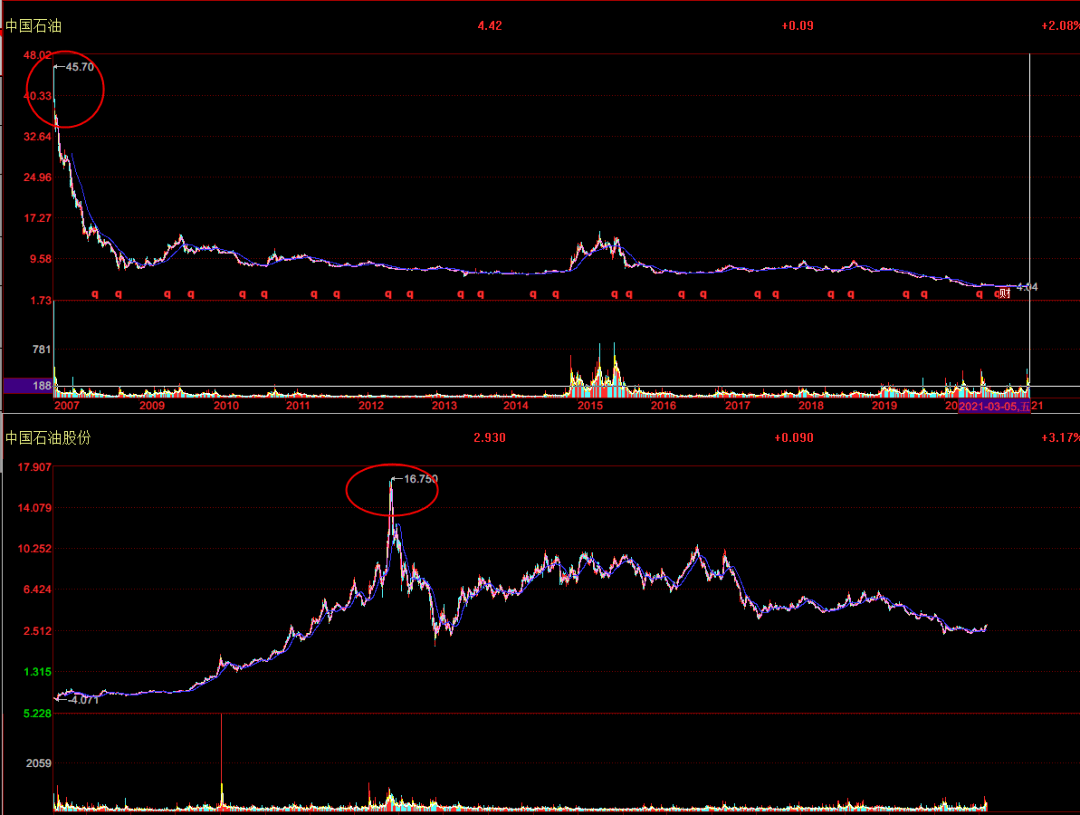Click the 中国石油 stock name title
This screenshot has width=1080, height=815.
pos(34,26)
